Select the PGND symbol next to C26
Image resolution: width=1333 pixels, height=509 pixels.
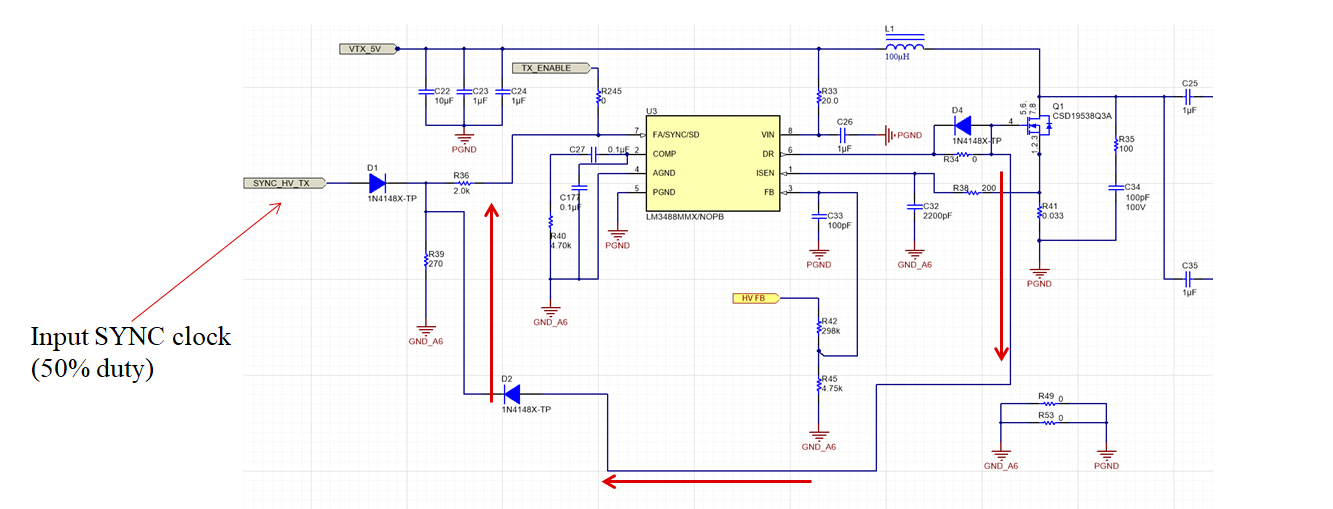click(x=887, y=134)
